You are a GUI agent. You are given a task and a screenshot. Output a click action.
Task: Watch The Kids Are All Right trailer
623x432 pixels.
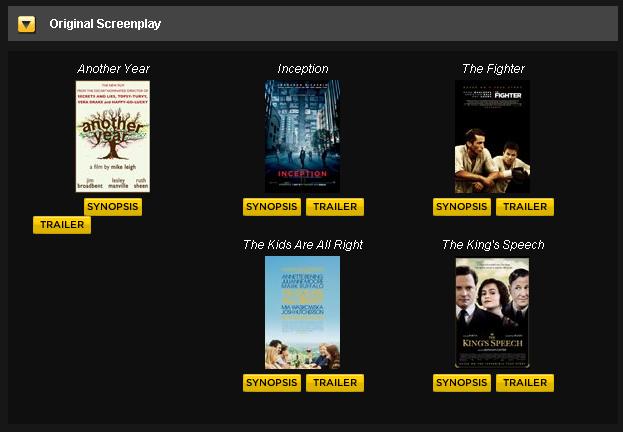coord(335,383)
